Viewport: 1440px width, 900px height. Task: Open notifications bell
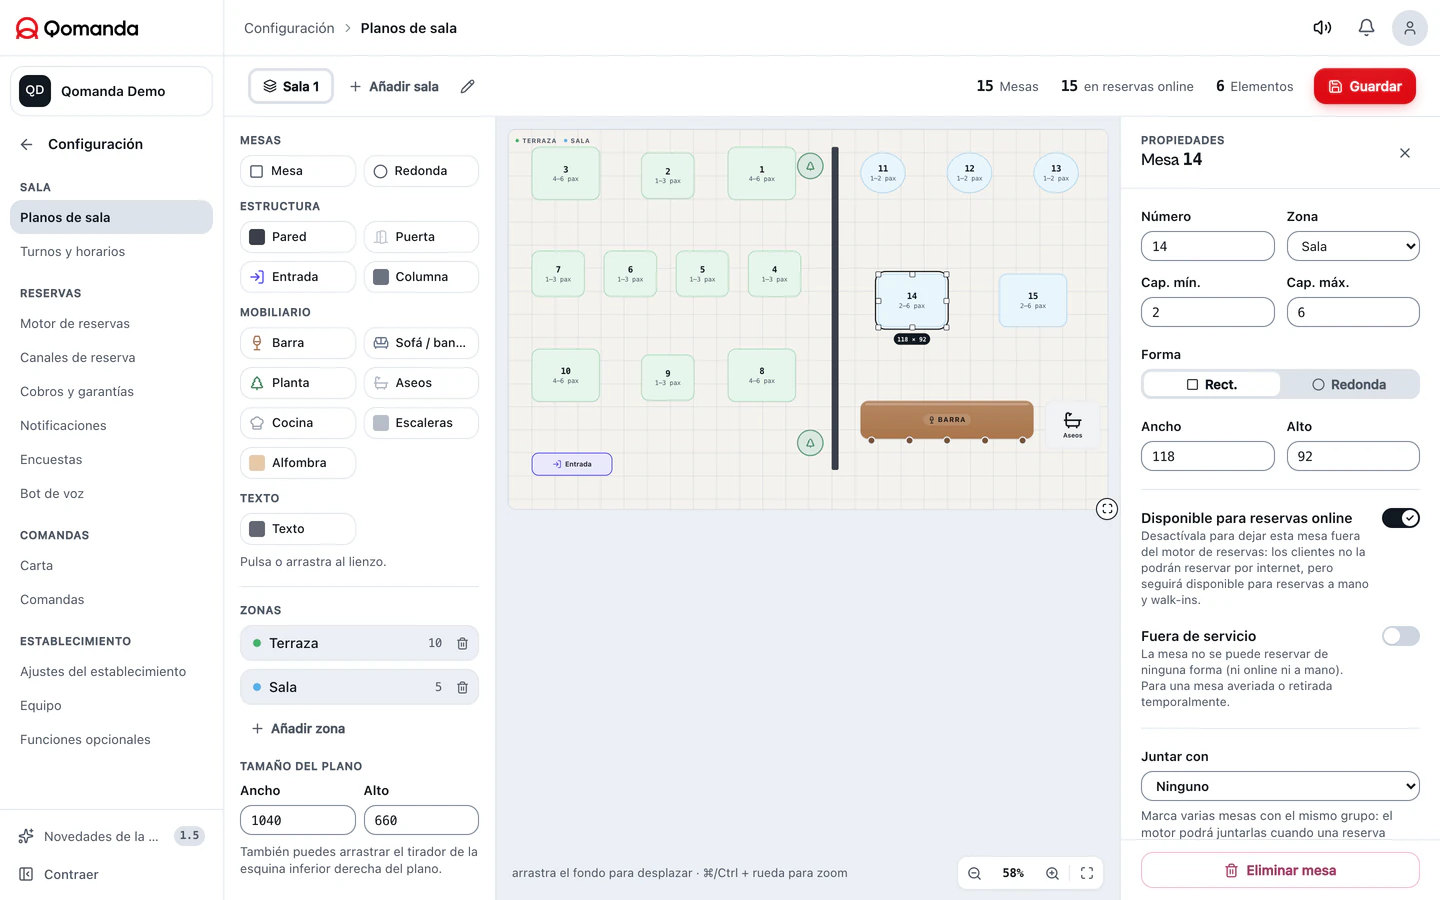tap(1366, 28)
